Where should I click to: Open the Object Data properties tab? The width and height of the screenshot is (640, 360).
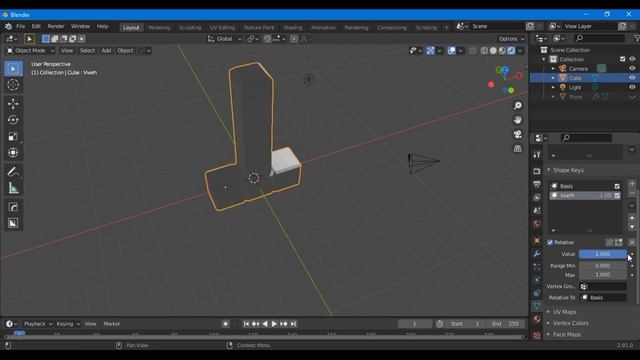point(537,306)
